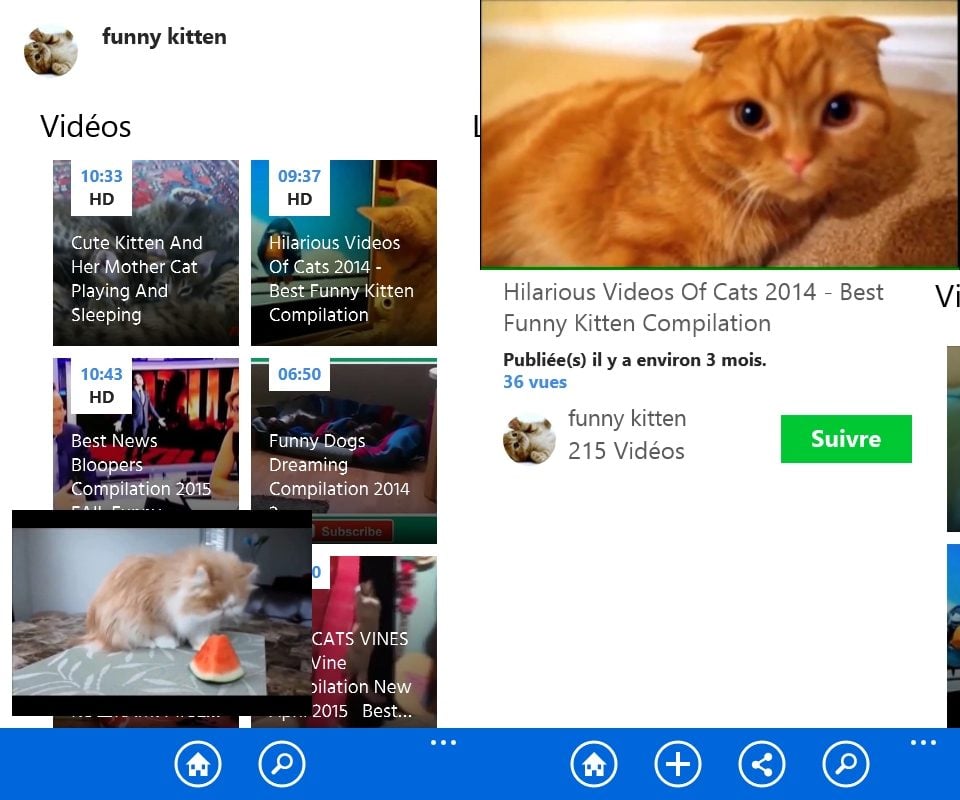The height and width of the screenshot is (800, 960).
Task: Tap the search icon beside the channel screen's home icon
Action: (x=282, y=765)
